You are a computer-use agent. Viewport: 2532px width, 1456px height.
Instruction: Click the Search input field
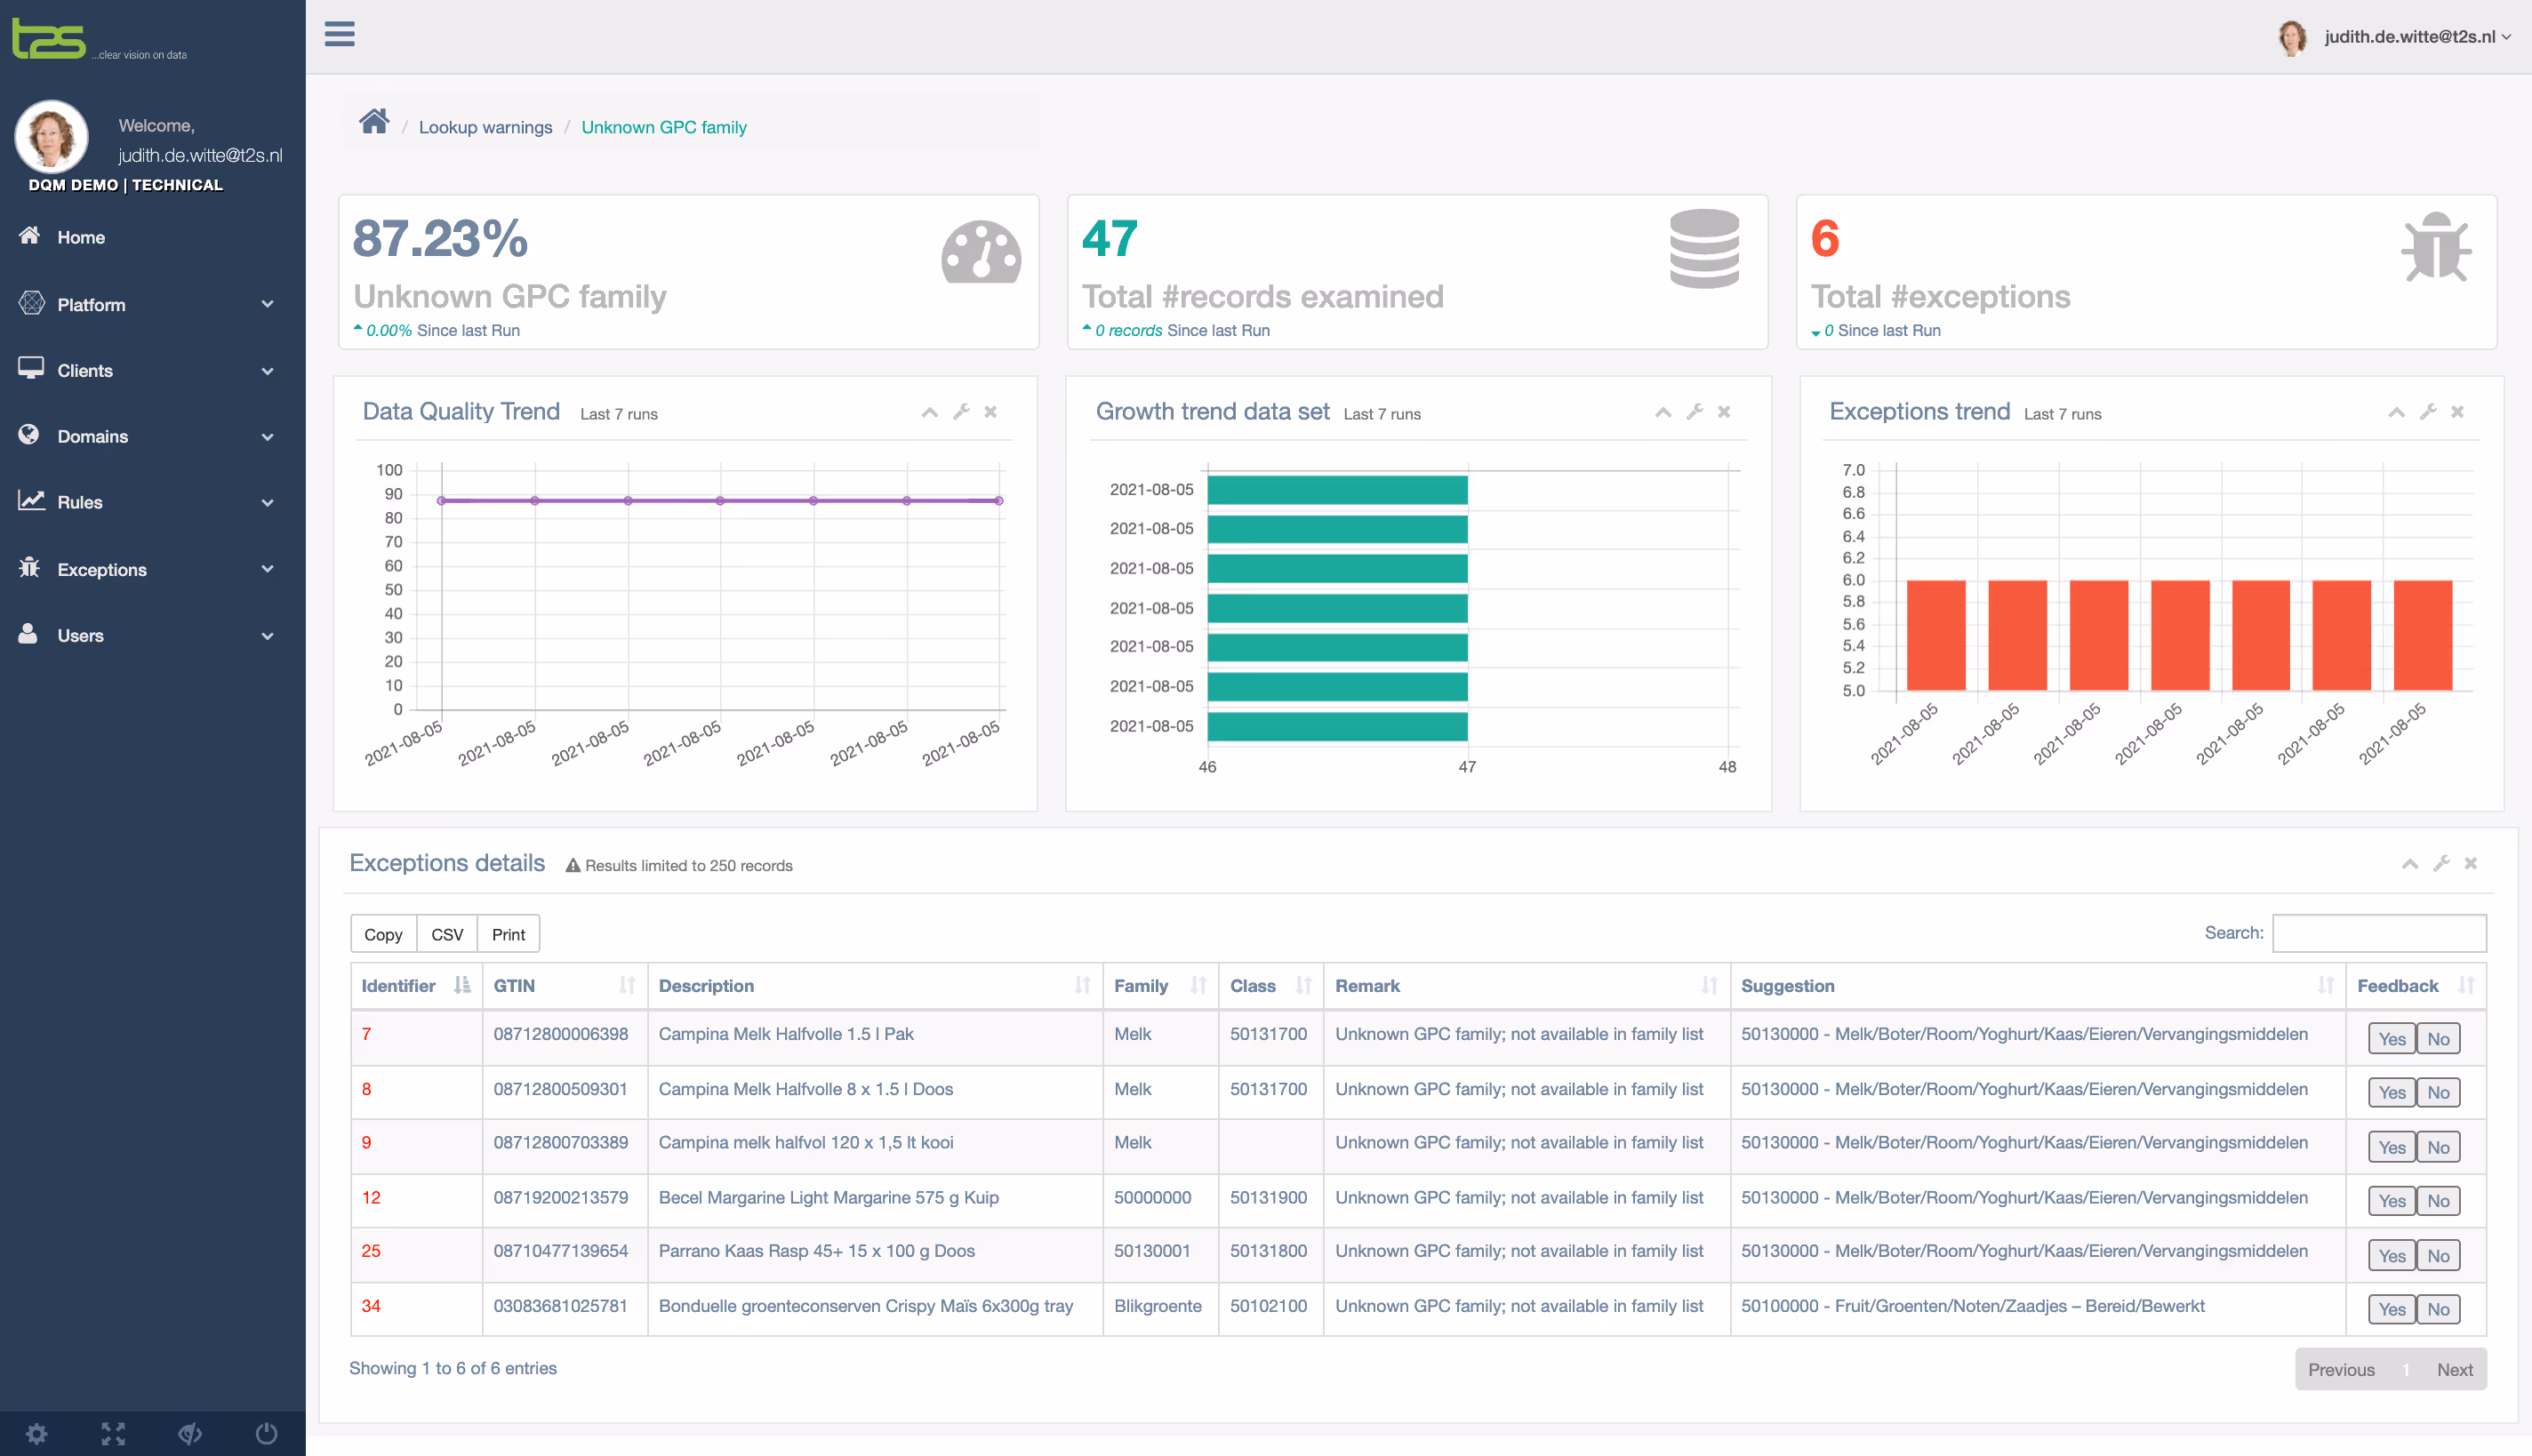pyautogui.click(x=2378, y=933)
